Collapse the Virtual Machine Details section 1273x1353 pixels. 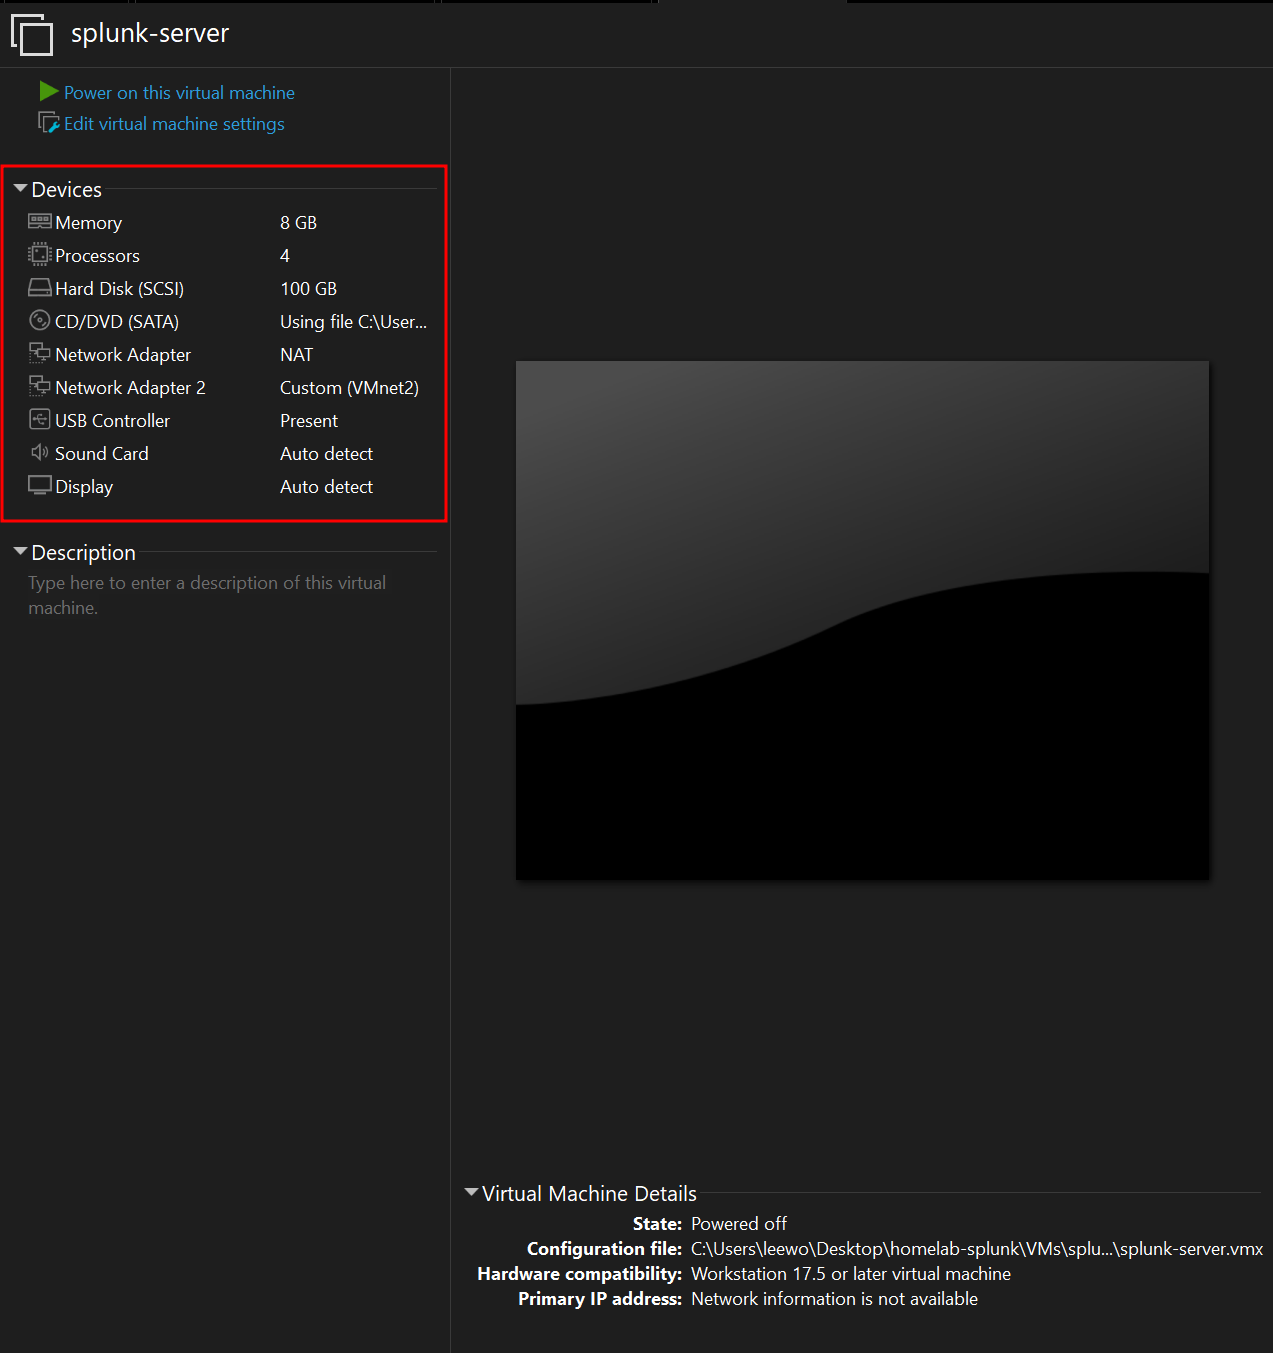pyautogui.click(x=471, y=1192)
